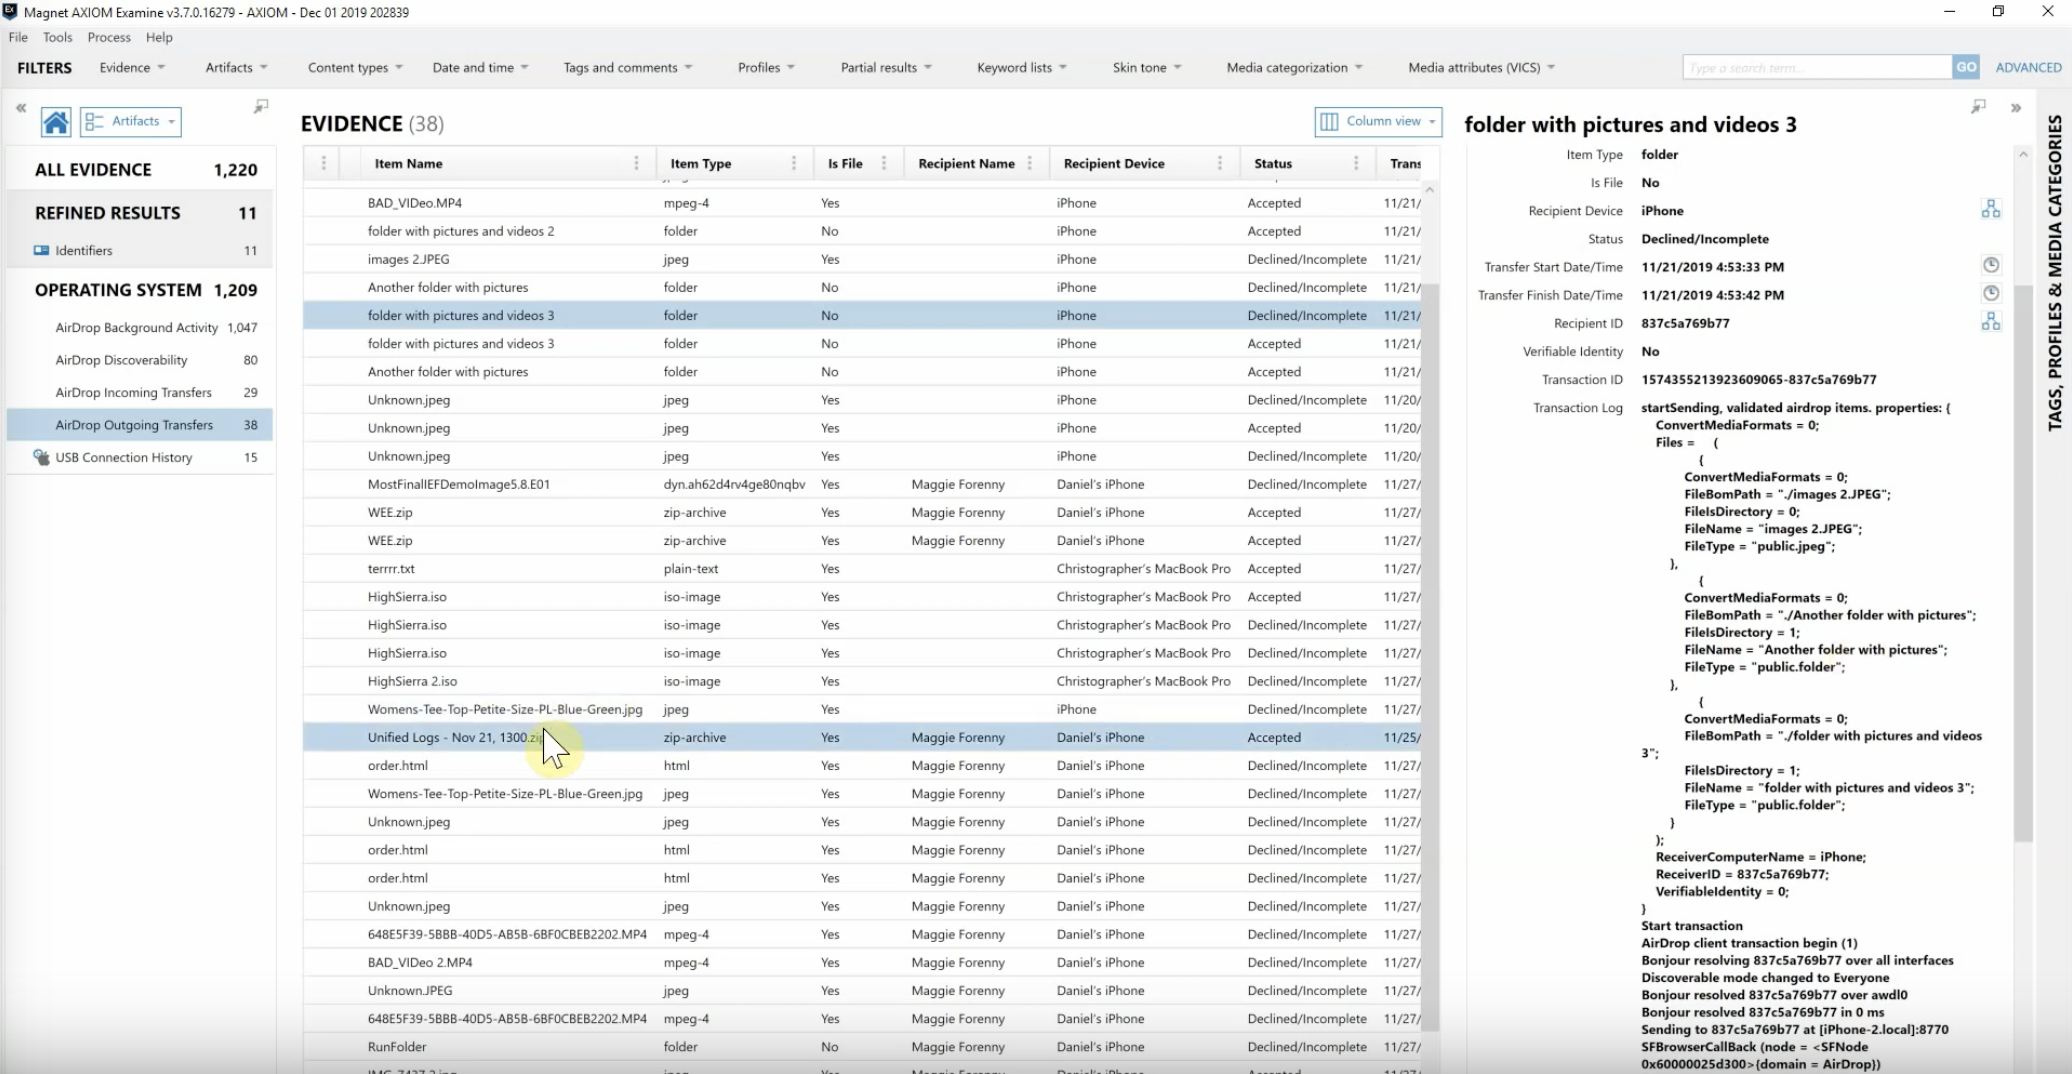This screenshot has height=1074, width=2072.
Task: Expand the Column view selector
Action: pos(1378,121)
